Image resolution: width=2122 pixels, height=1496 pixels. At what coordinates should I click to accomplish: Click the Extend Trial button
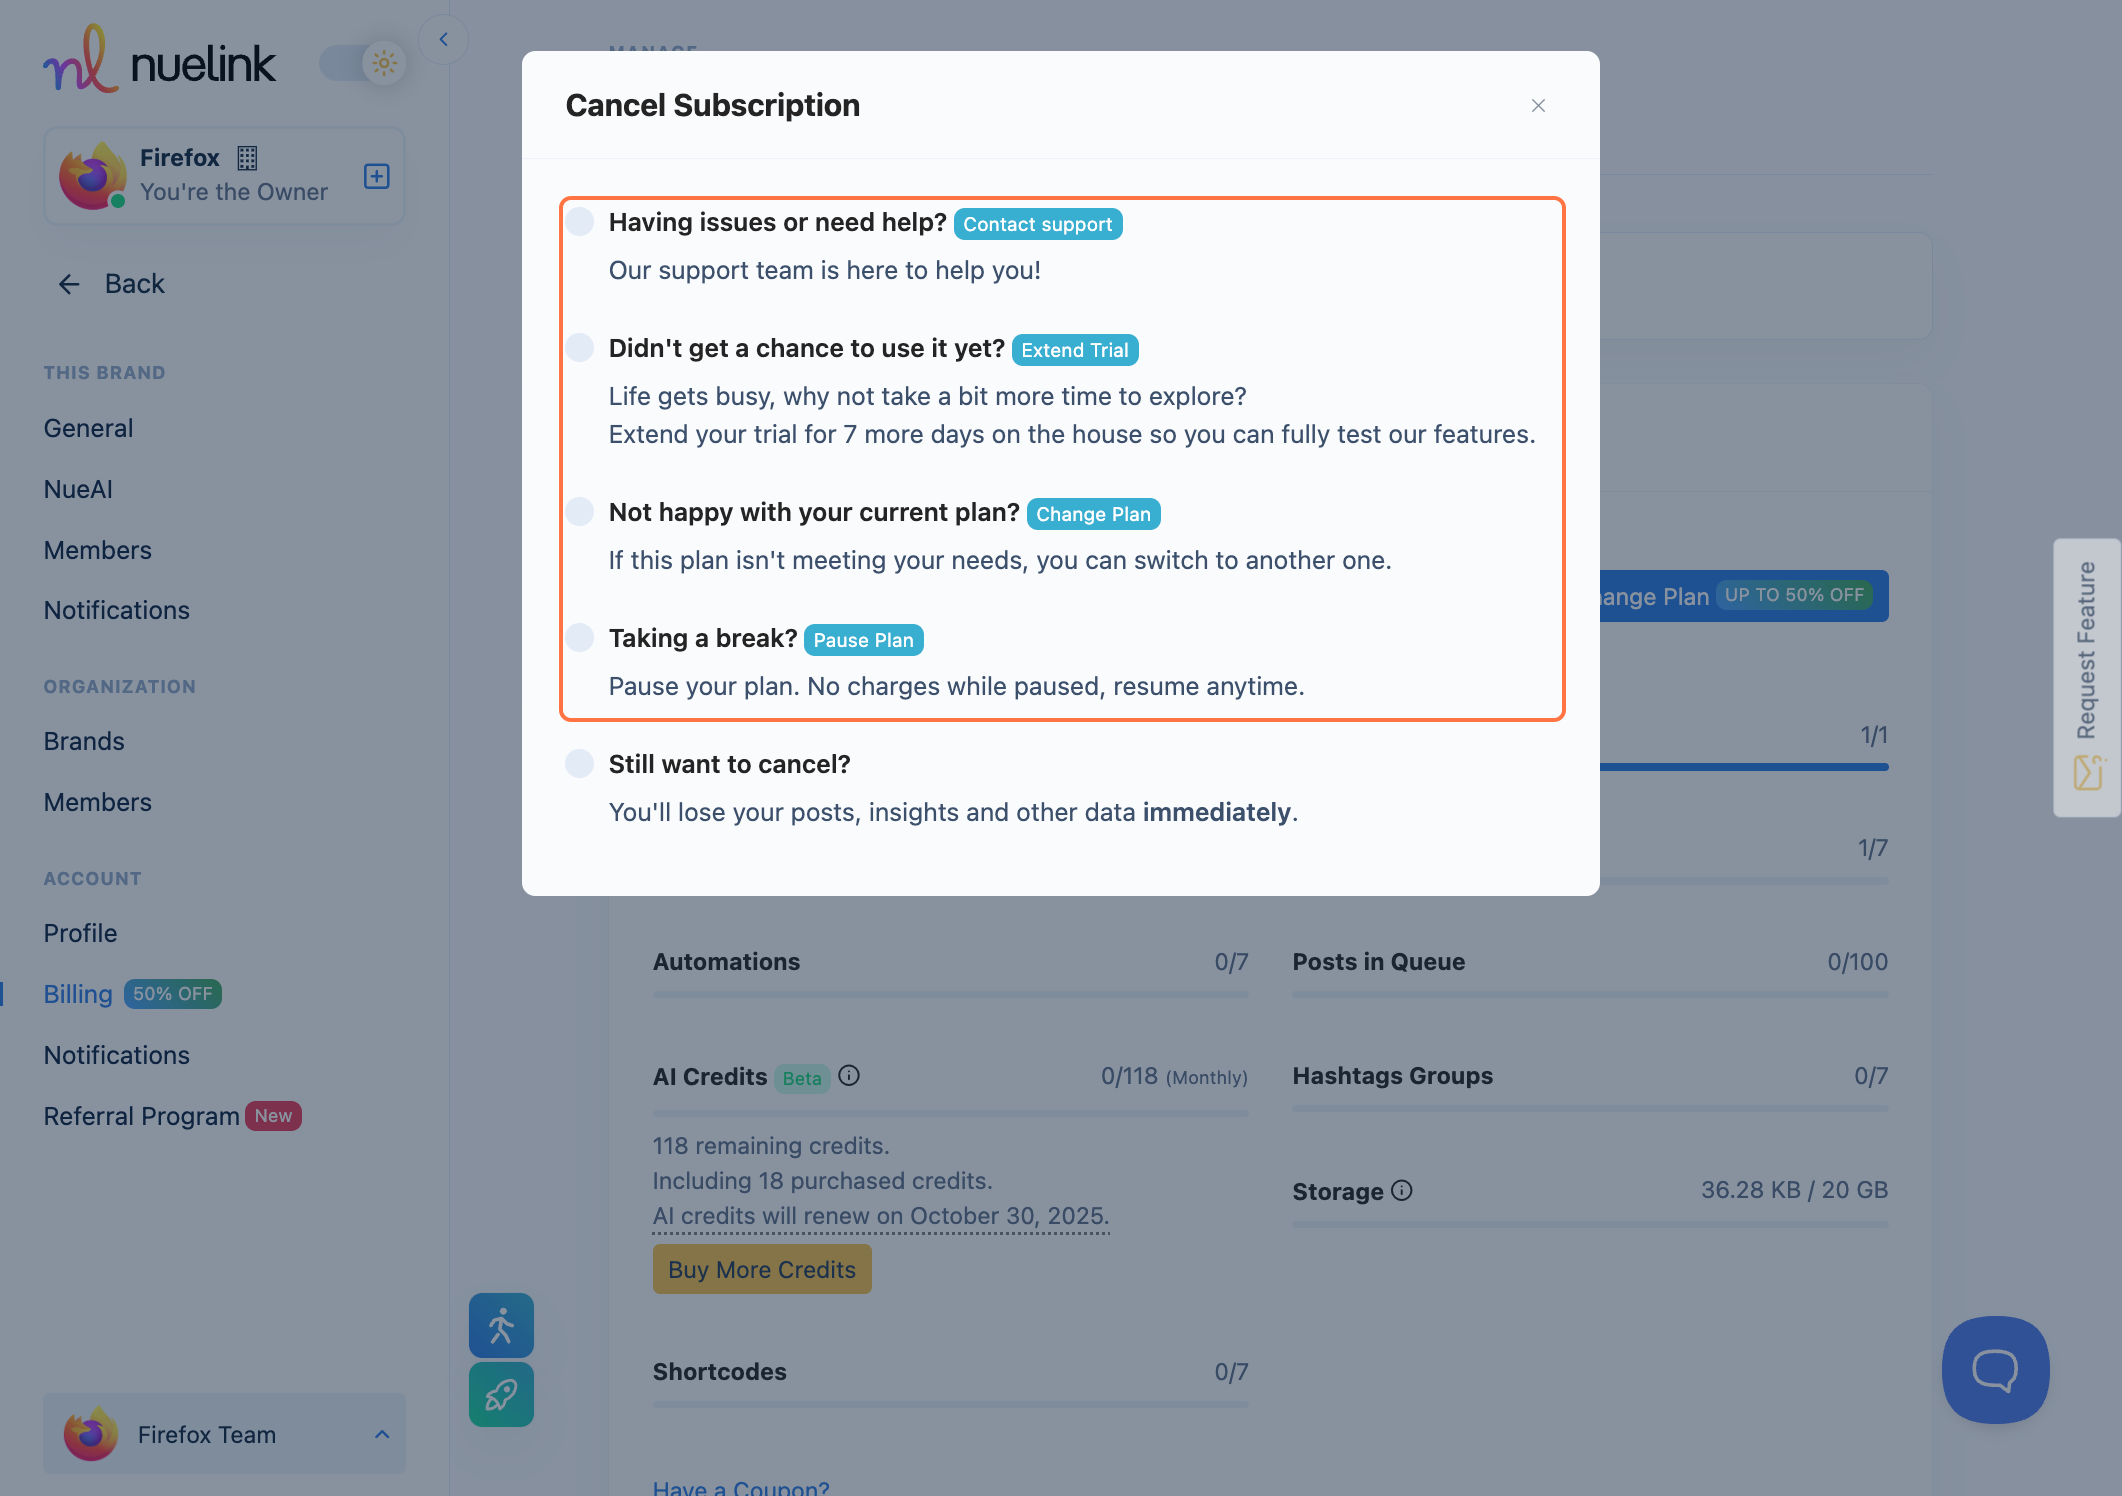(1074, 350)
